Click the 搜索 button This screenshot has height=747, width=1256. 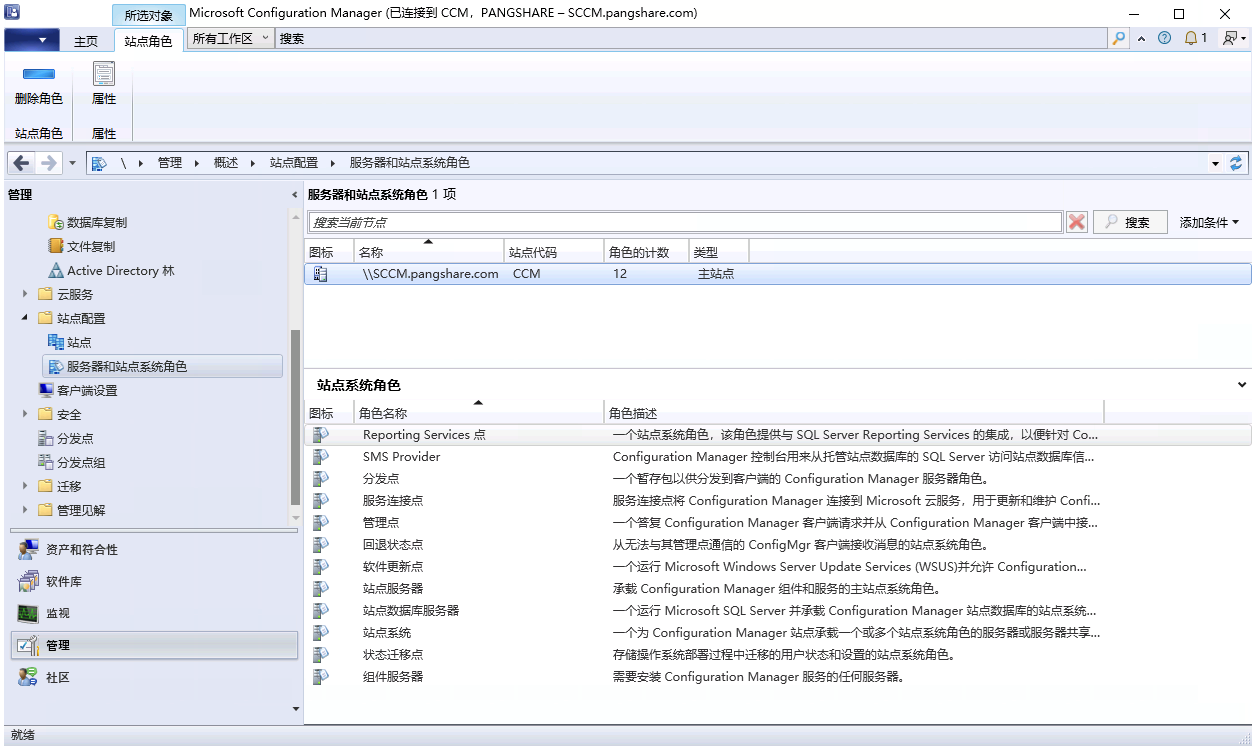(x=1130, y=222)
